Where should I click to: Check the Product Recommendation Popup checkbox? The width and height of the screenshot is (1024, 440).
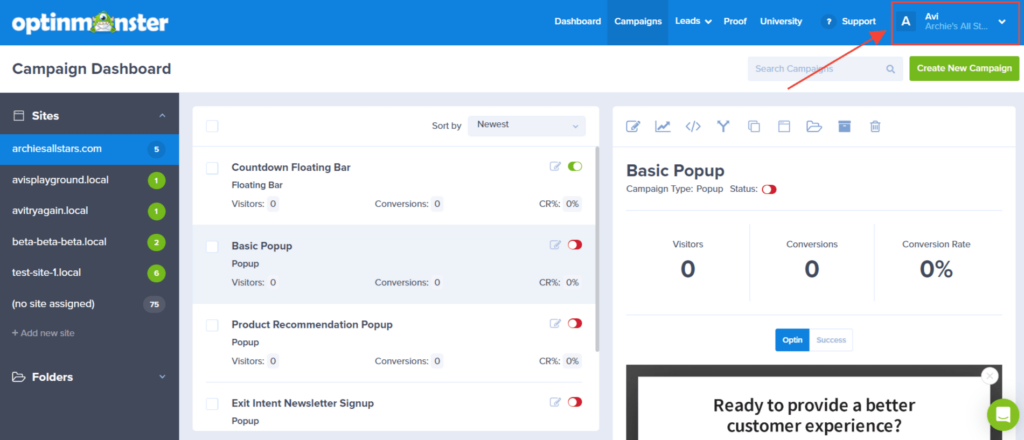pyautogui.click(x=212, y=325)
